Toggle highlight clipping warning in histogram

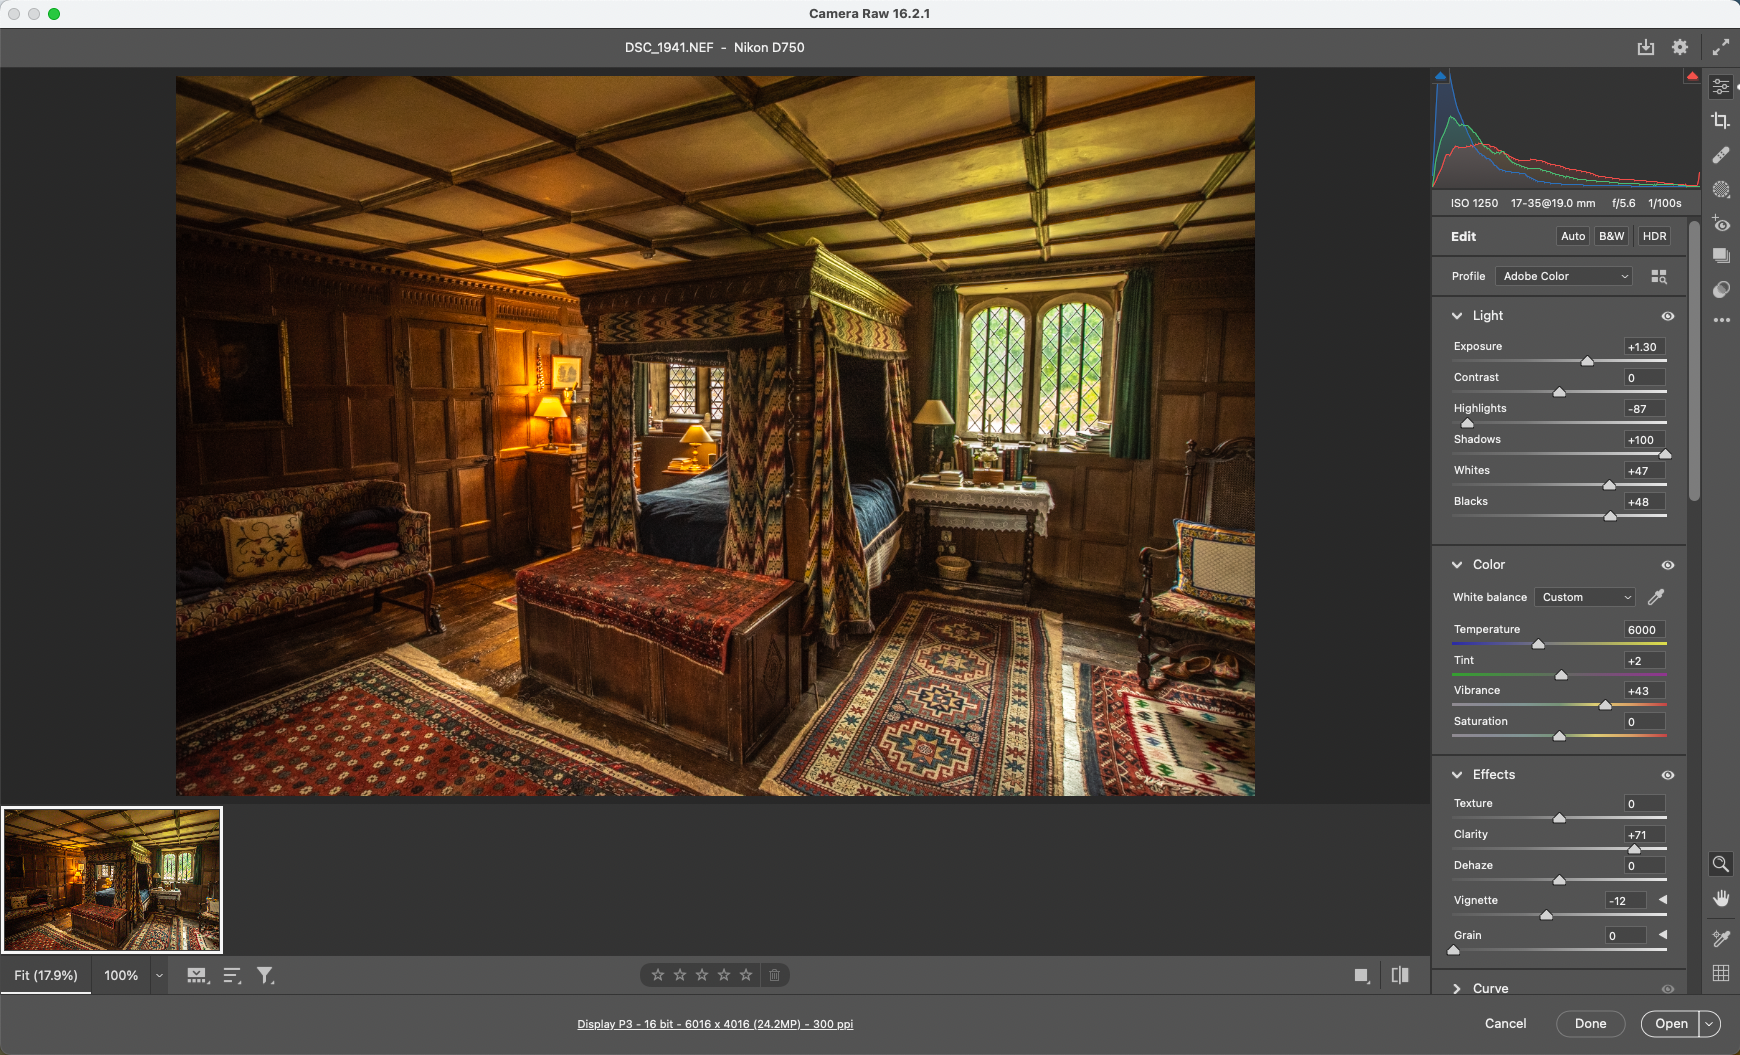click(x=1692, y=76)
